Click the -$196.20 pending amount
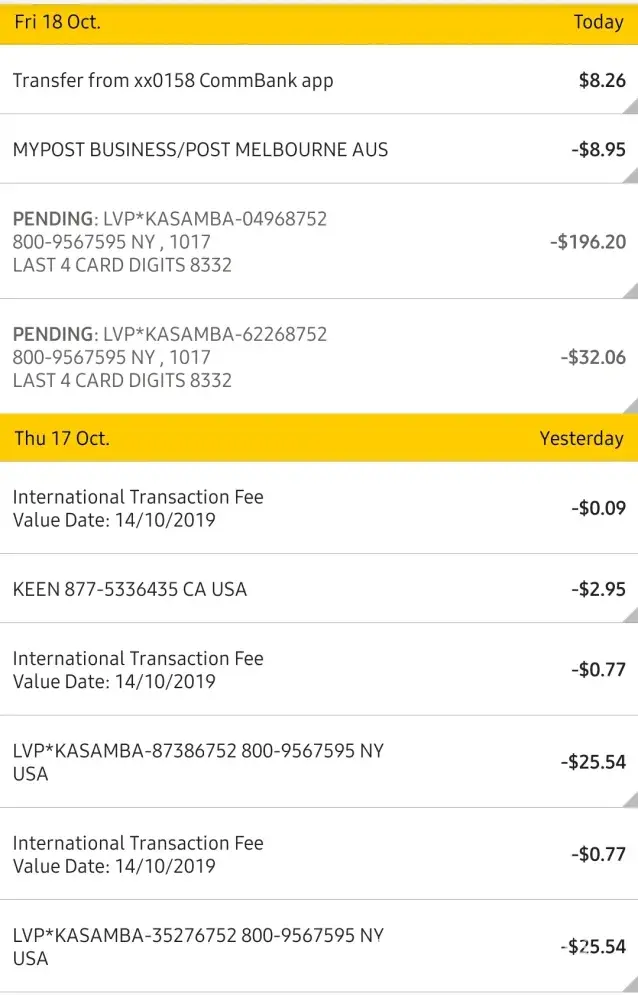The height and width of the screenshot is (1000, 638). tap(588, 242)
